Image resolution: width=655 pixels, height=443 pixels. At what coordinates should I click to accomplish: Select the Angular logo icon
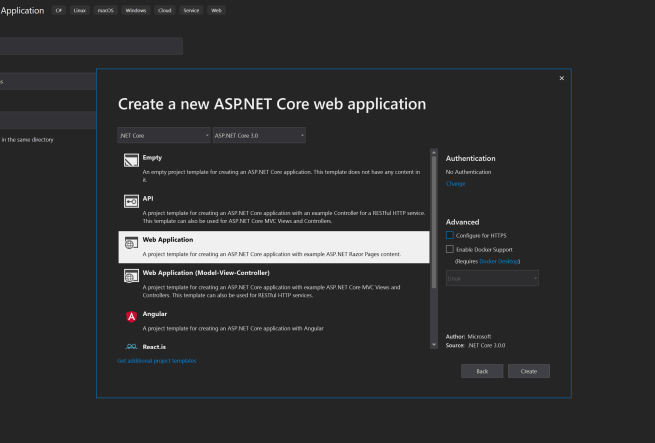click(x=130, y=317)
